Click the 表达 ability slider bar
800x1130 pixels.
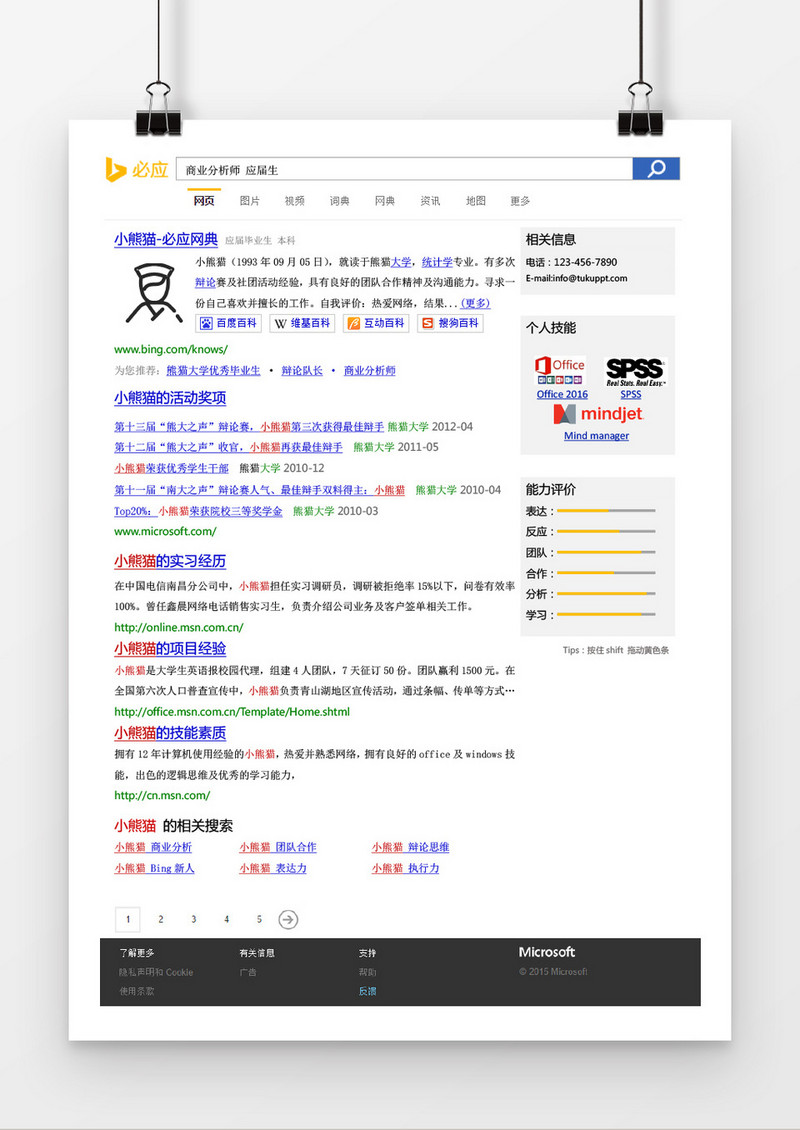point(606,511)
